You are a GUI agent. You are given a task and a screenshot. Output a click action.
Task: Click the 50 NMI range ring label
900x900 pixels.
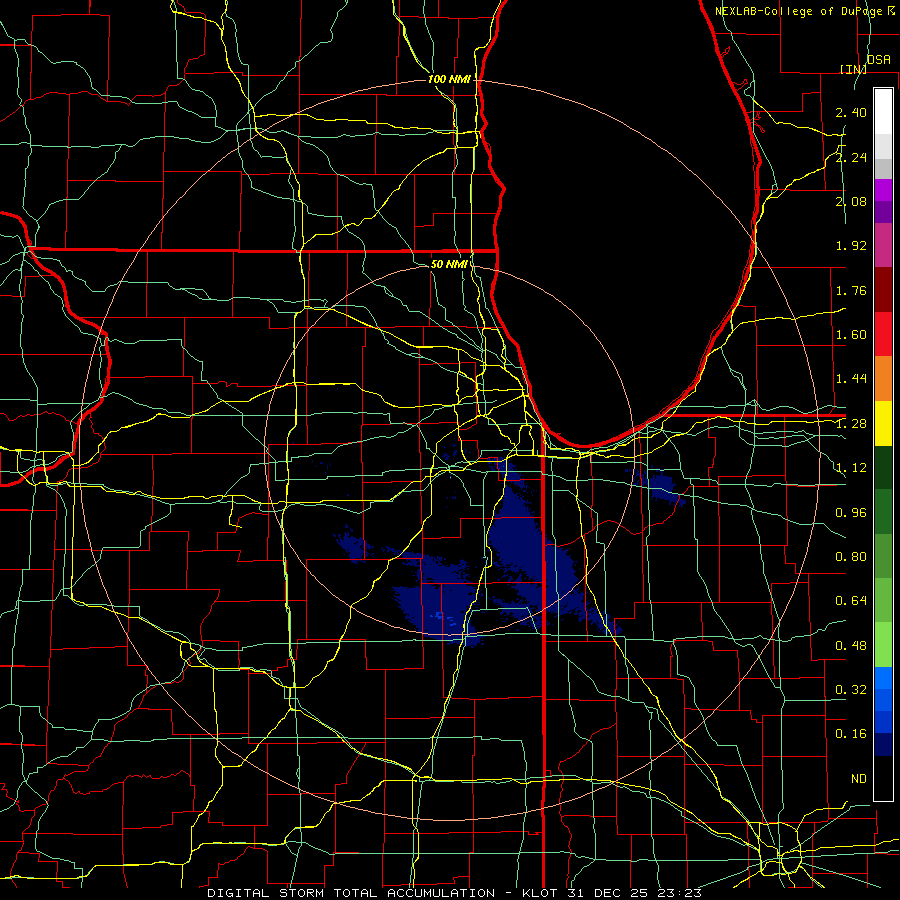[449, 264]
